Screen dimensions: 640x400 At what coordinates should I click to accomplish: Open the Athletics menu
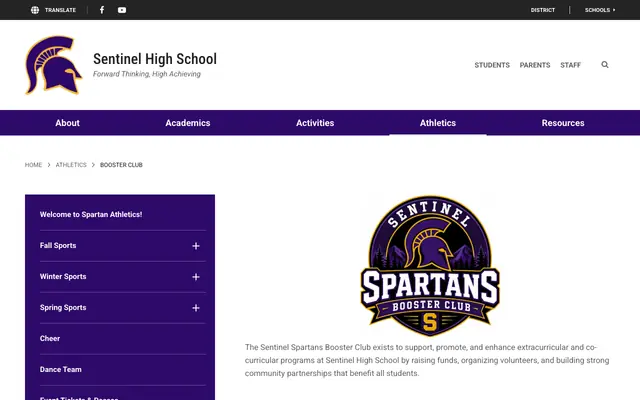[438, 123]
